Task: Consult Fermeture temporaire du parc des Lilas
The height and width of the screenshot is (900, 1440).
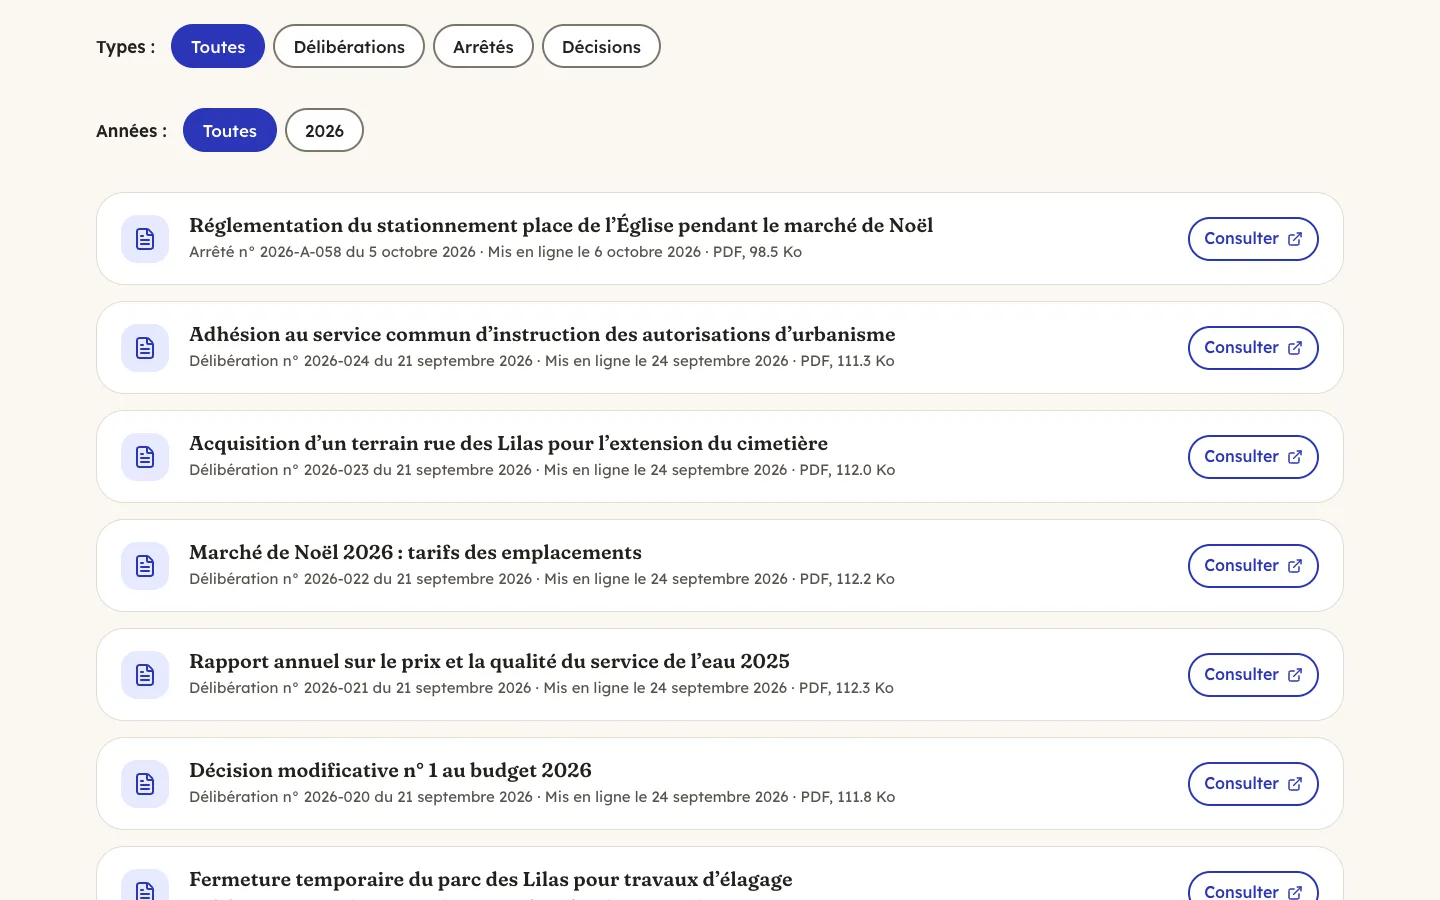Action: click(x=1253, y=886)
